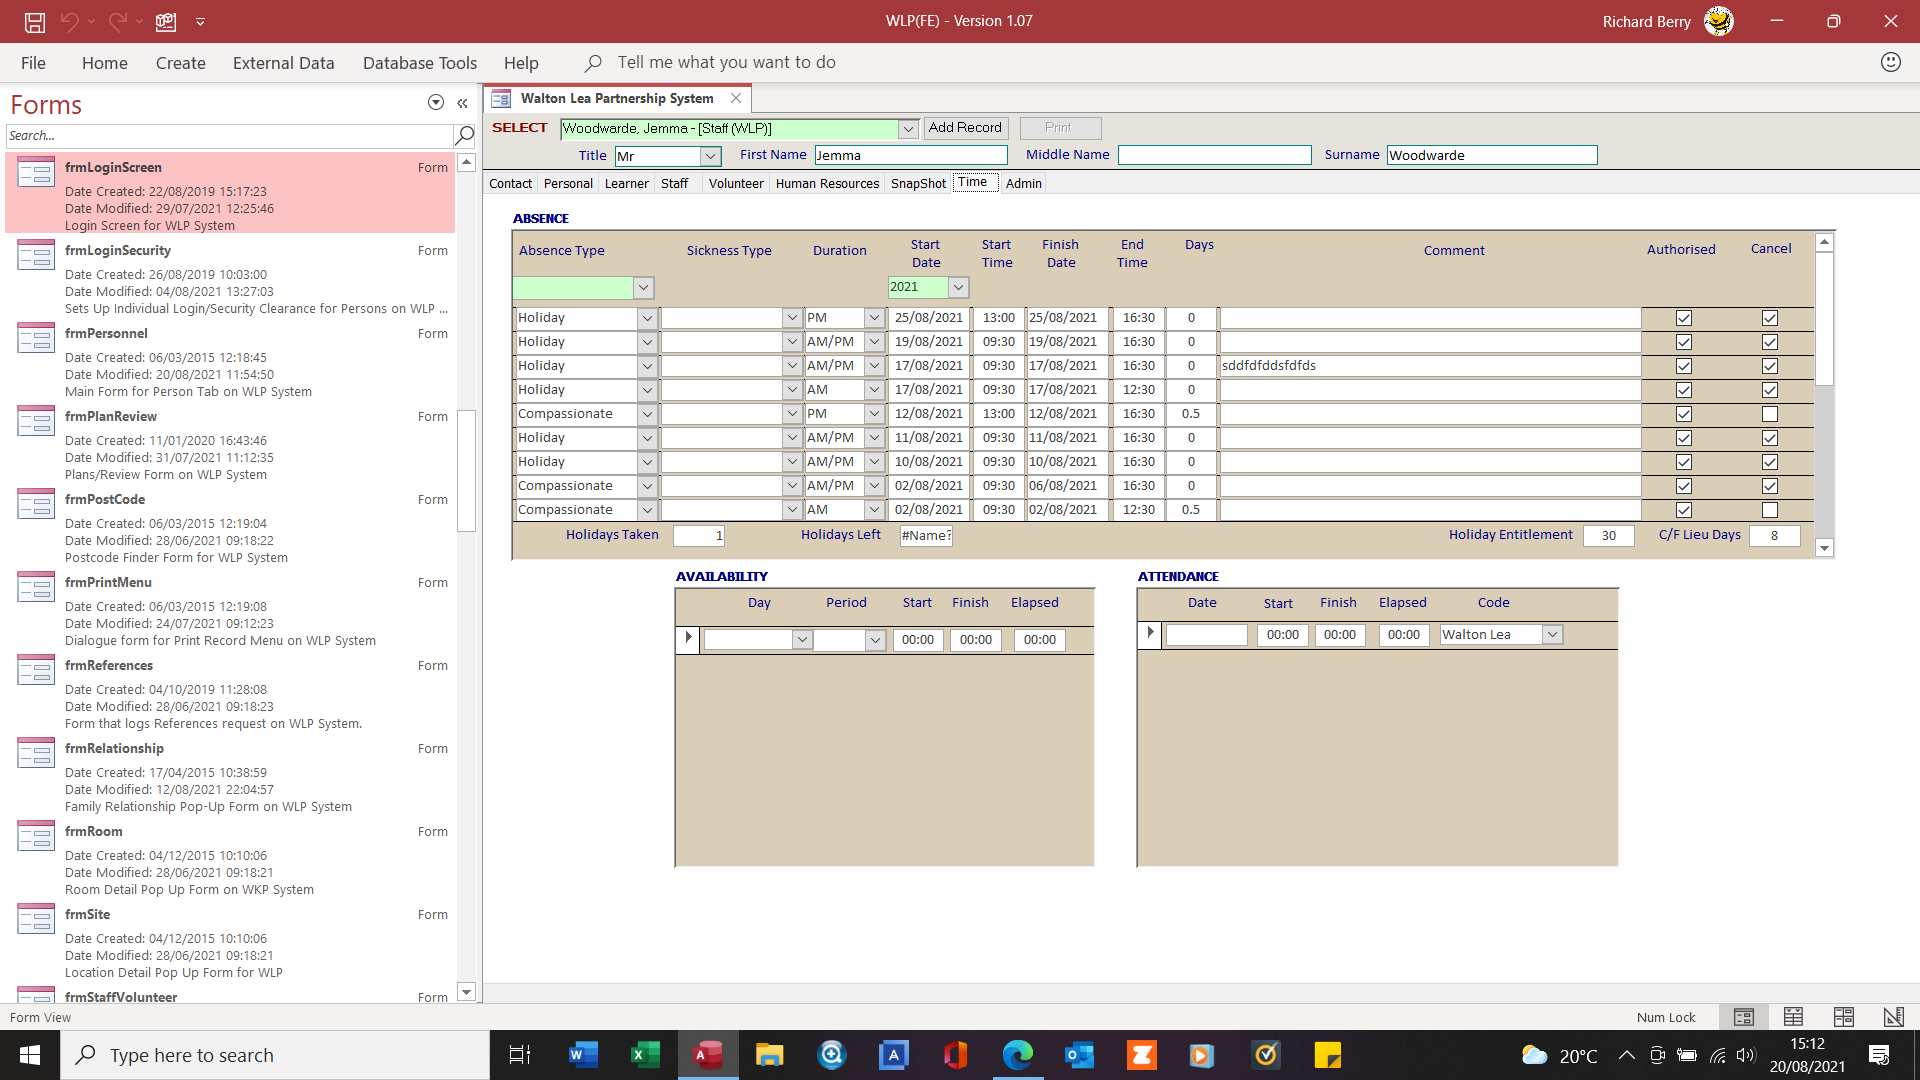Select the frmPostCode form icon
1920x1080 pixels.
click(36, 505)
